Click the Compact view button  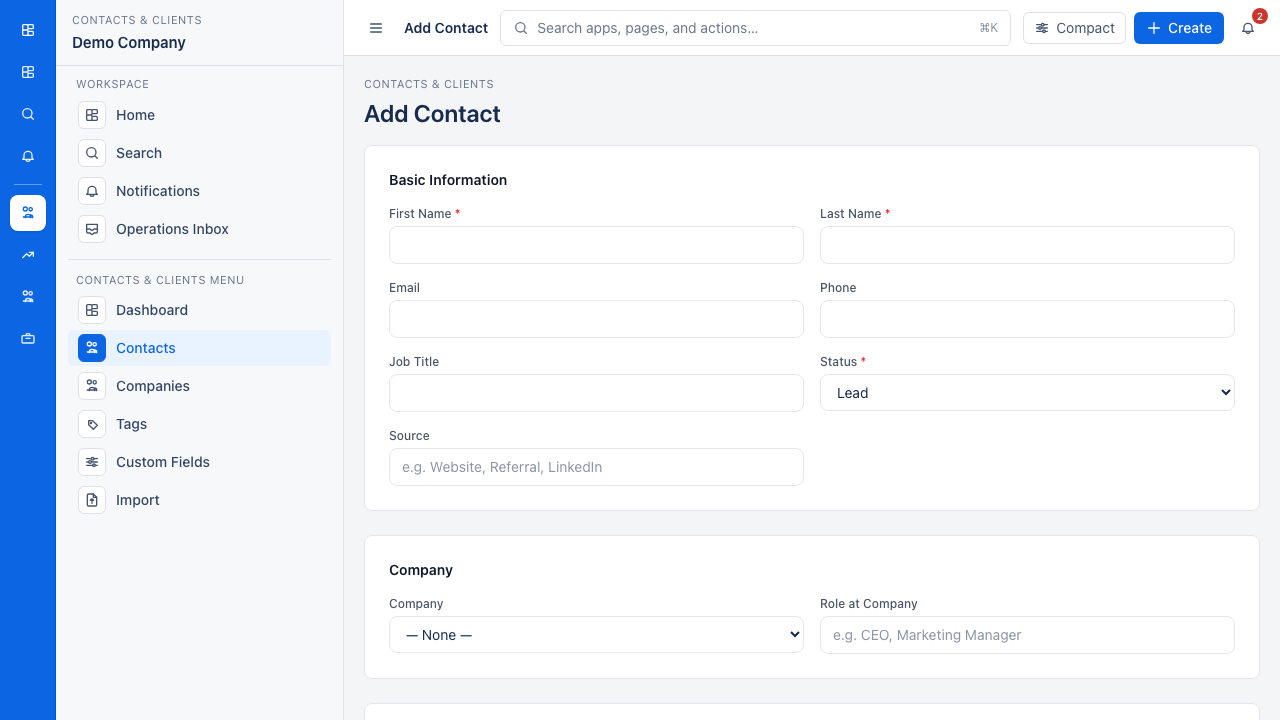(1074, 28)
